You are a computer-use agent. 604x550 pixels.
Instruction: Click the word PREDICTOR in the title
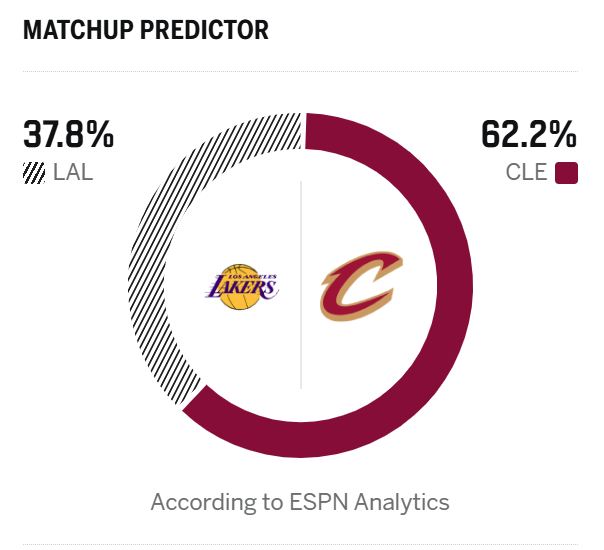pos(205,30)
